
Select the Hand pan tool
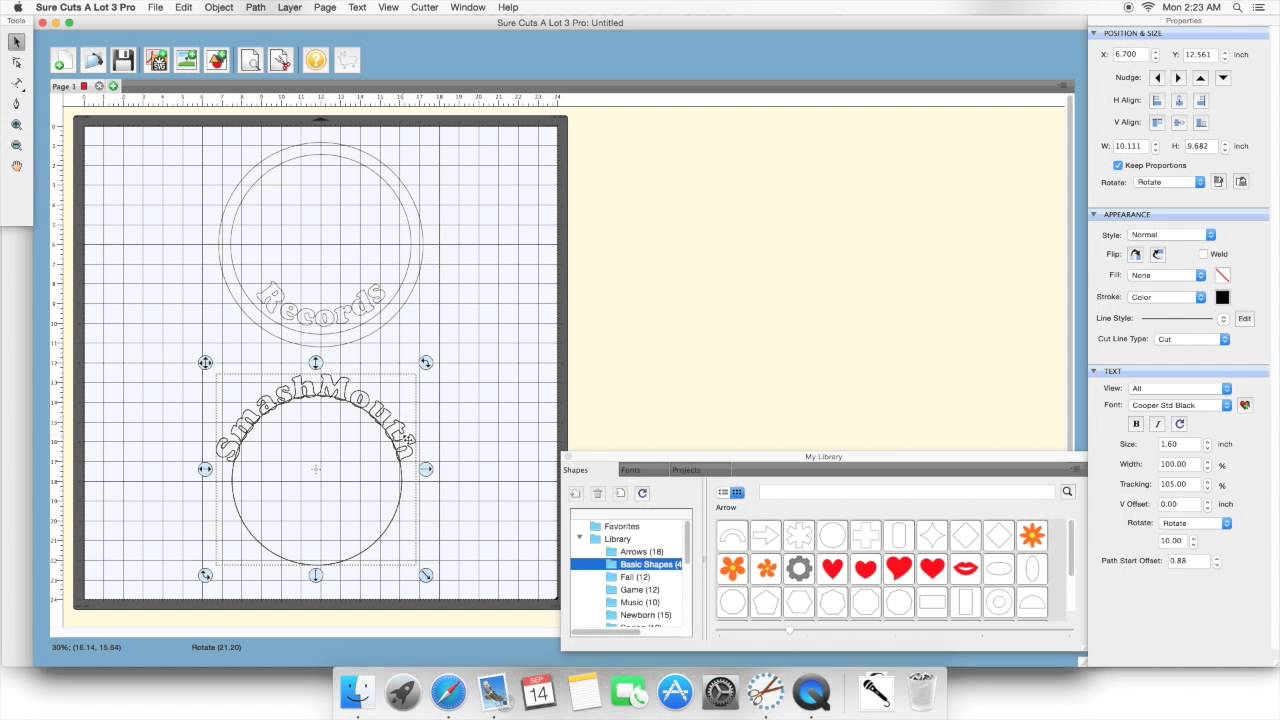click(x=16, y=166)
